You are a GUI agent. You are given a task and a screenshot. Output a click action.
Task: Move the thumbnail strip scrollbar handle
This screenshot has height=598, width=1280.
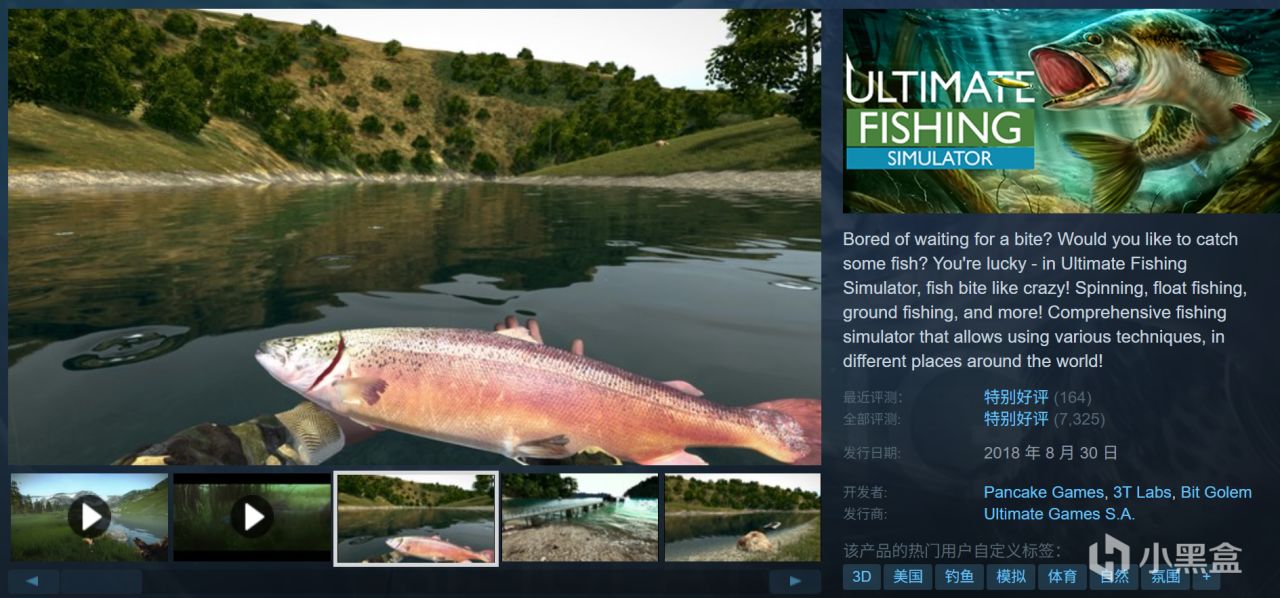click(x=101, y=581)
